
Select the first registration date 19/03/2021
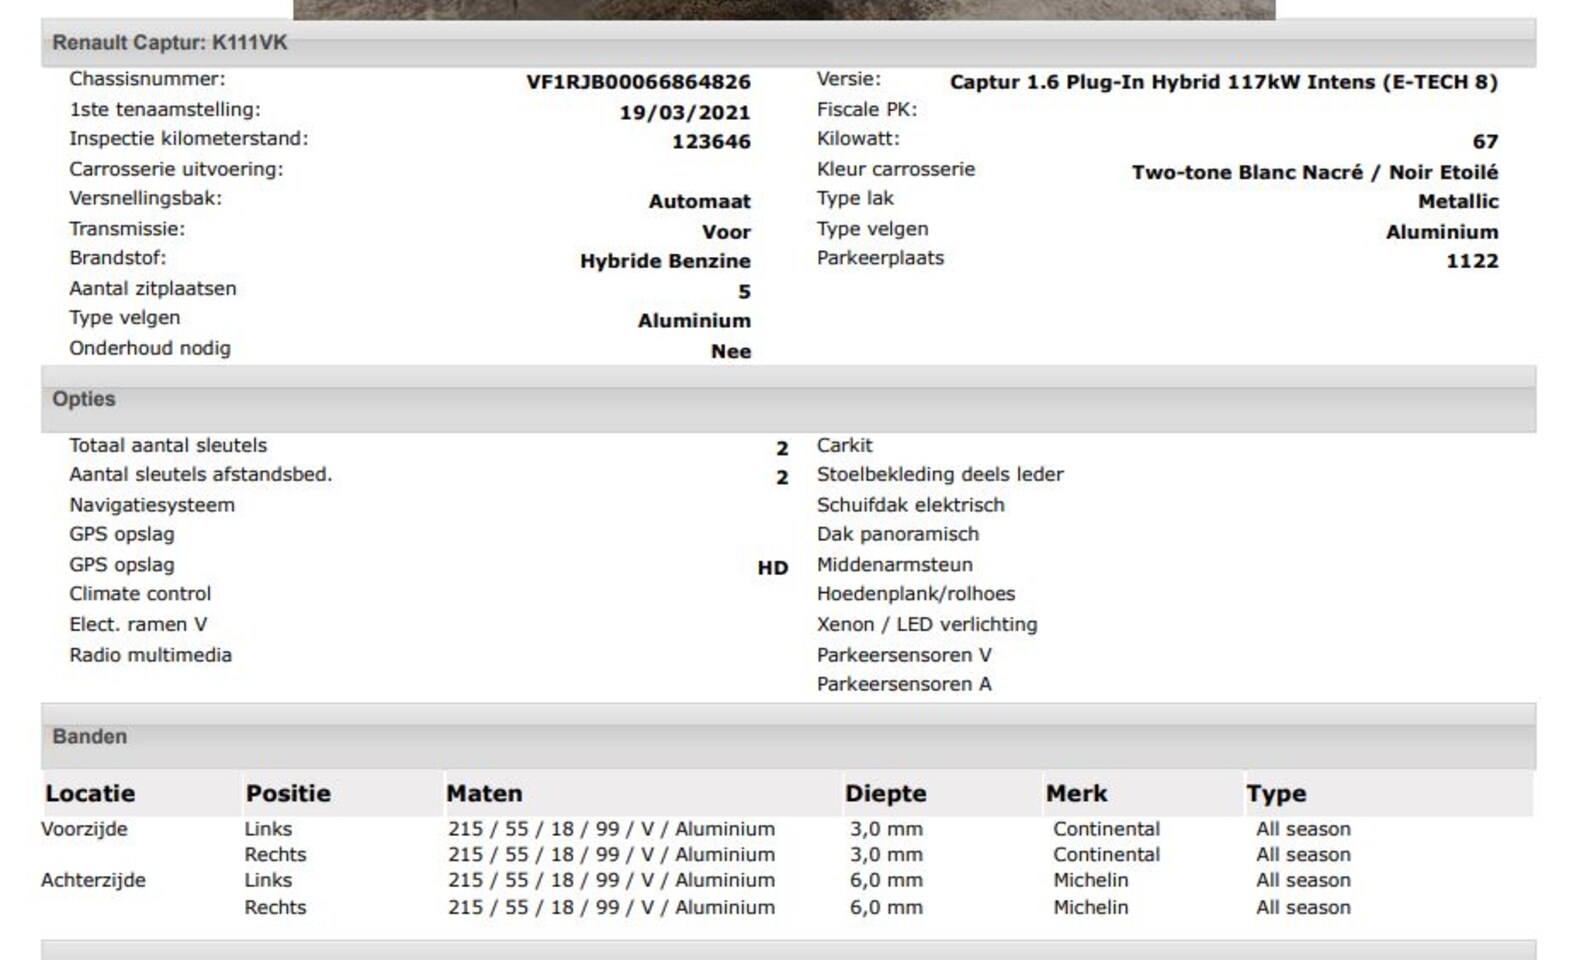click(684, 112)
